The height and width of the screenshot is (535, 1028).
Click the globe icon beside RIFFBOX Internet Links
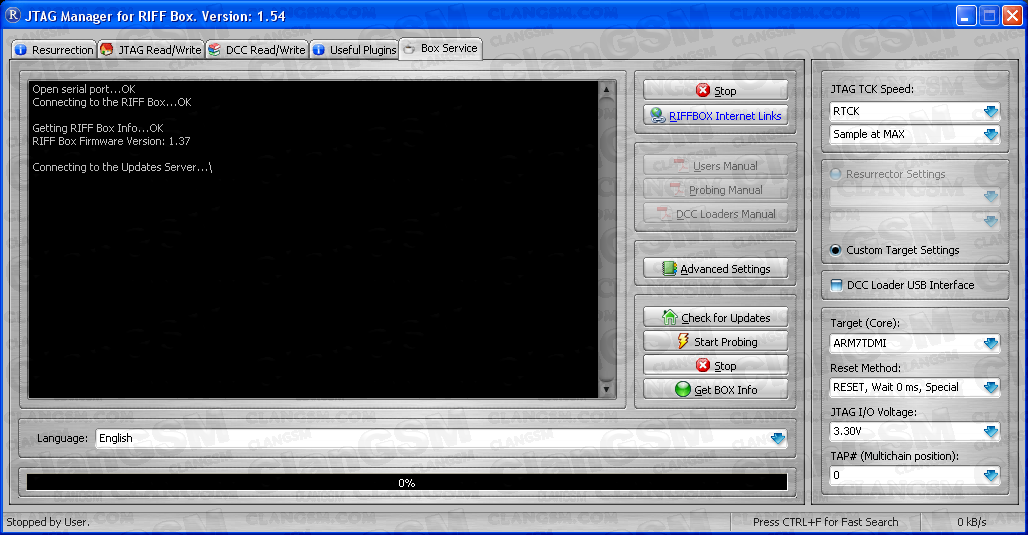tap(658, 115)
